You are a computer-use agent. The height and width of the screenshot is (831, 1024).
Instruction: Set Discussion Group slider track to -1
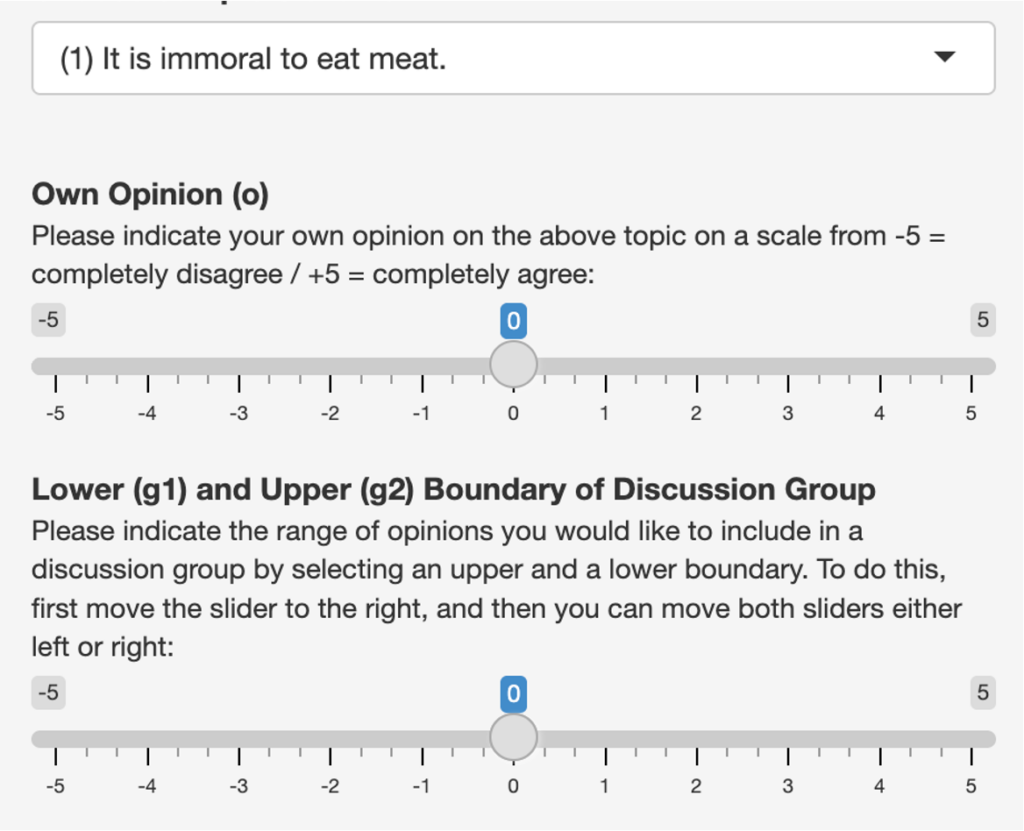coord(422,739)
